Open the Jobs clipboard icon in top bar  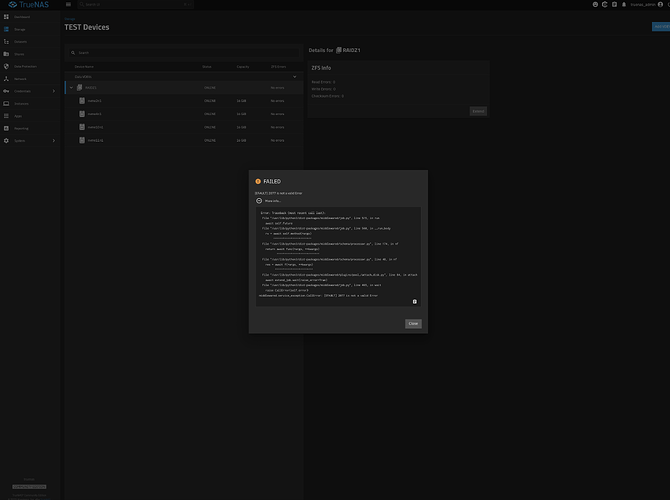(614, 4)
